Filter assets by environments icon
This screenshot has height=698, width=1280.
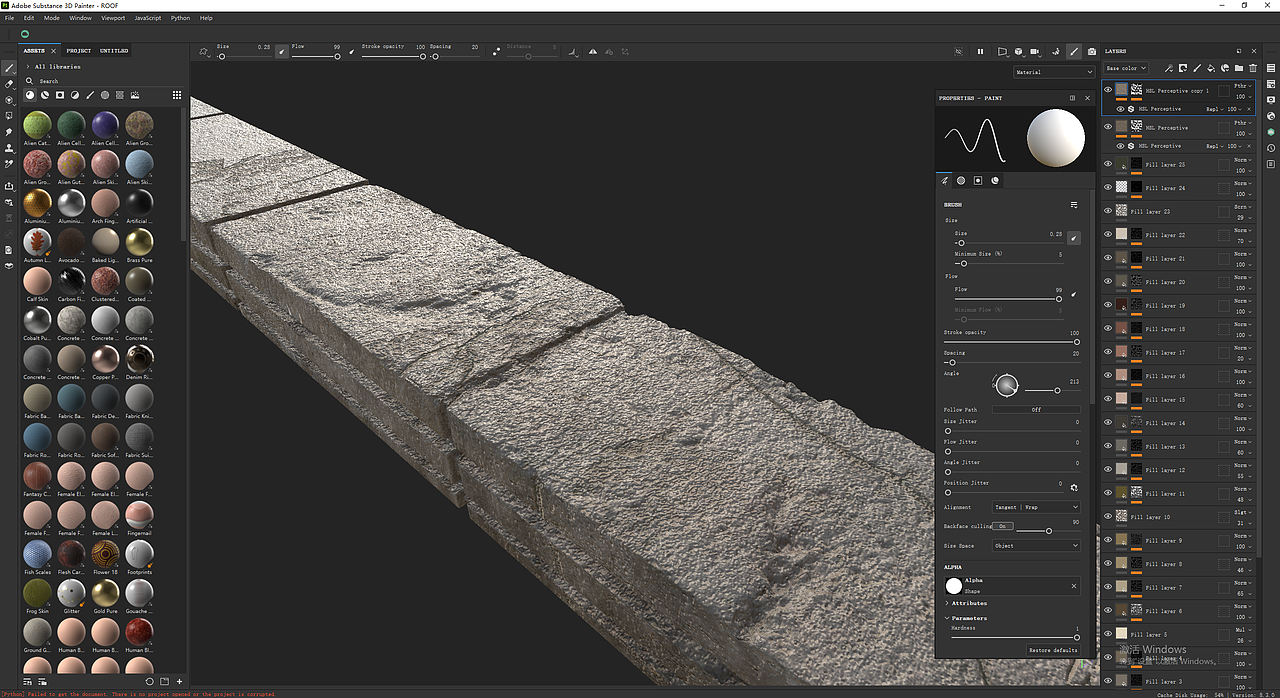coord(134,95)
